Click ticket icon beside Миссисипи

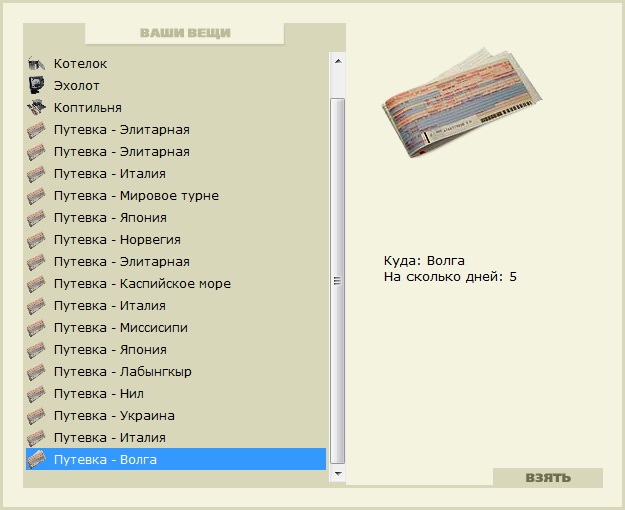36,327
